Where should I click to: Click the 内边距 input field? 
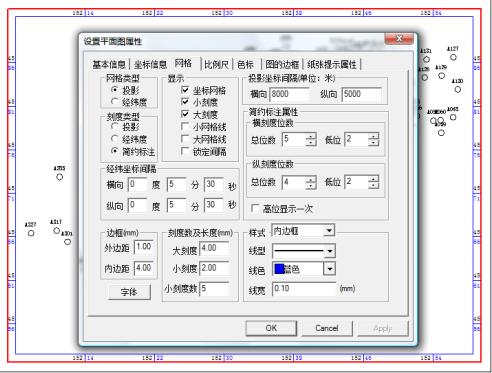[x=144, y=268]
